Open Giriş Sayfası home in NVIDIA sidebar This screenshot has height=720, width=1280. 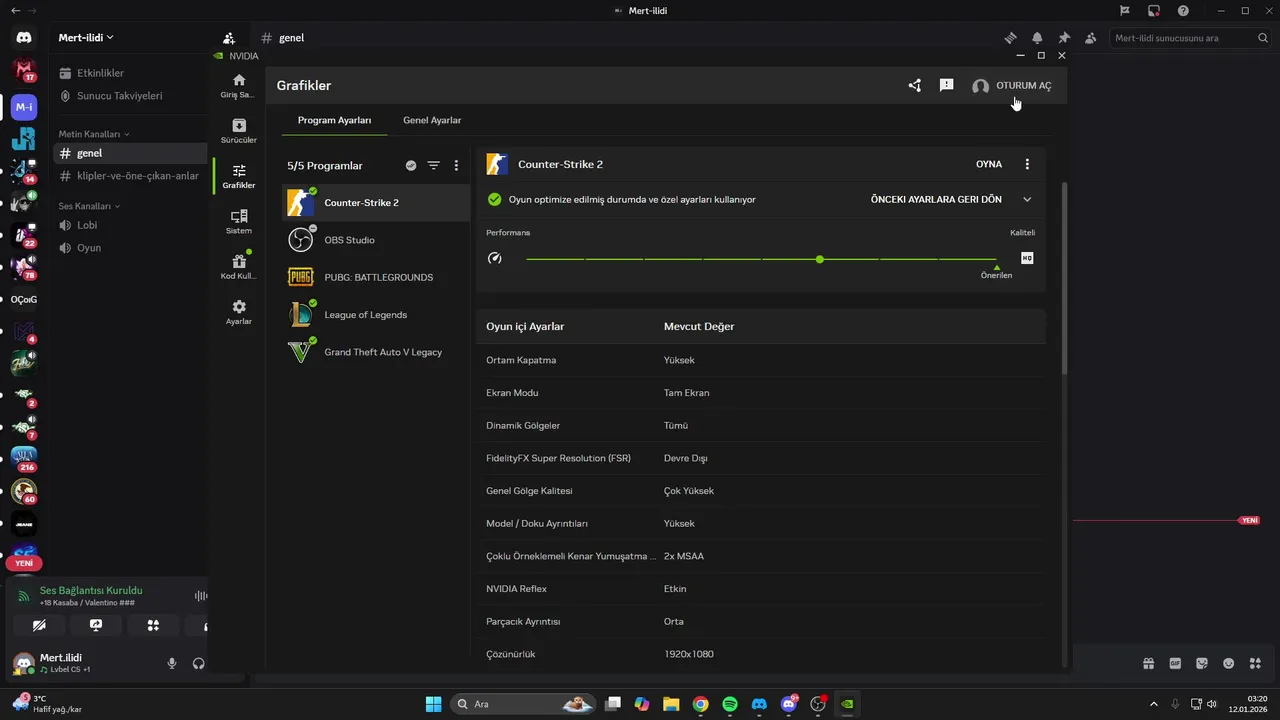(238, 85)
